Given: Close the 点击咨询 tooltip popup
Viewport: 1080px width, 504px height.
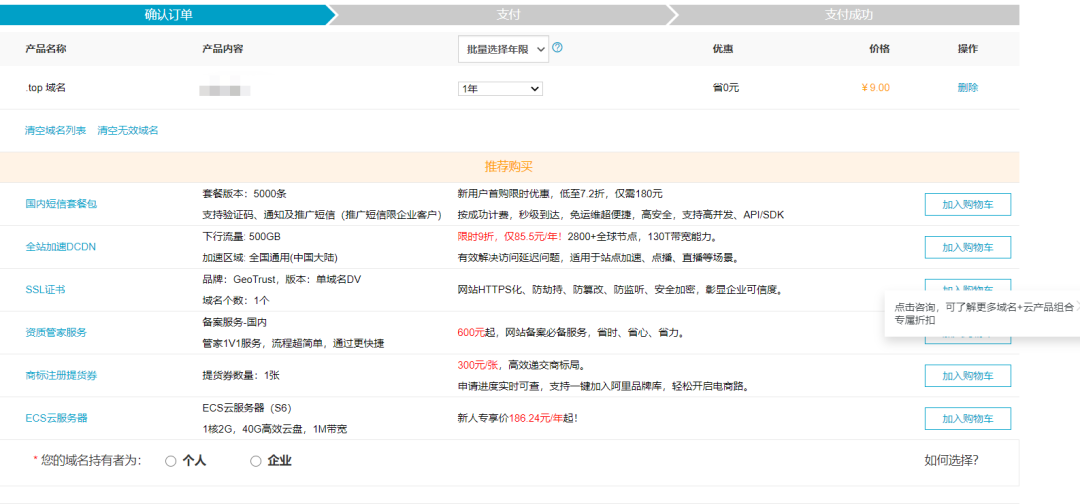Looking at the screenshot, I should pyautogui.click(x=1076, y=307).
